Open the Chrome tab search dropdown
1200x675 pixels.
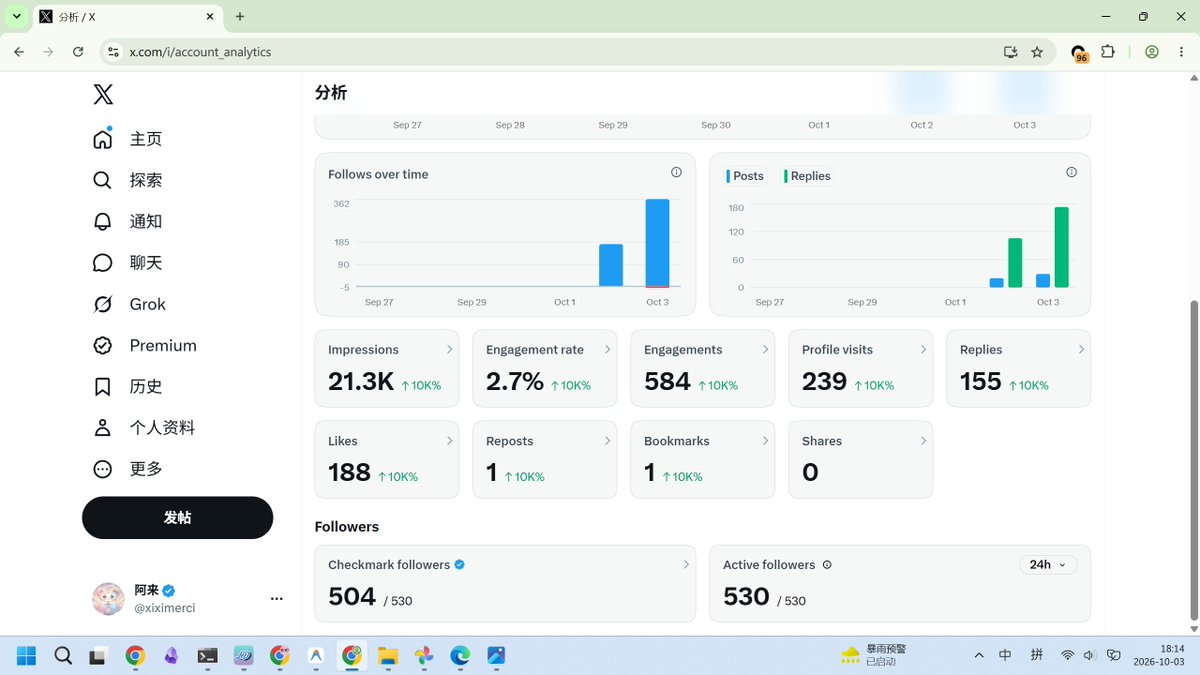point(16,17)
